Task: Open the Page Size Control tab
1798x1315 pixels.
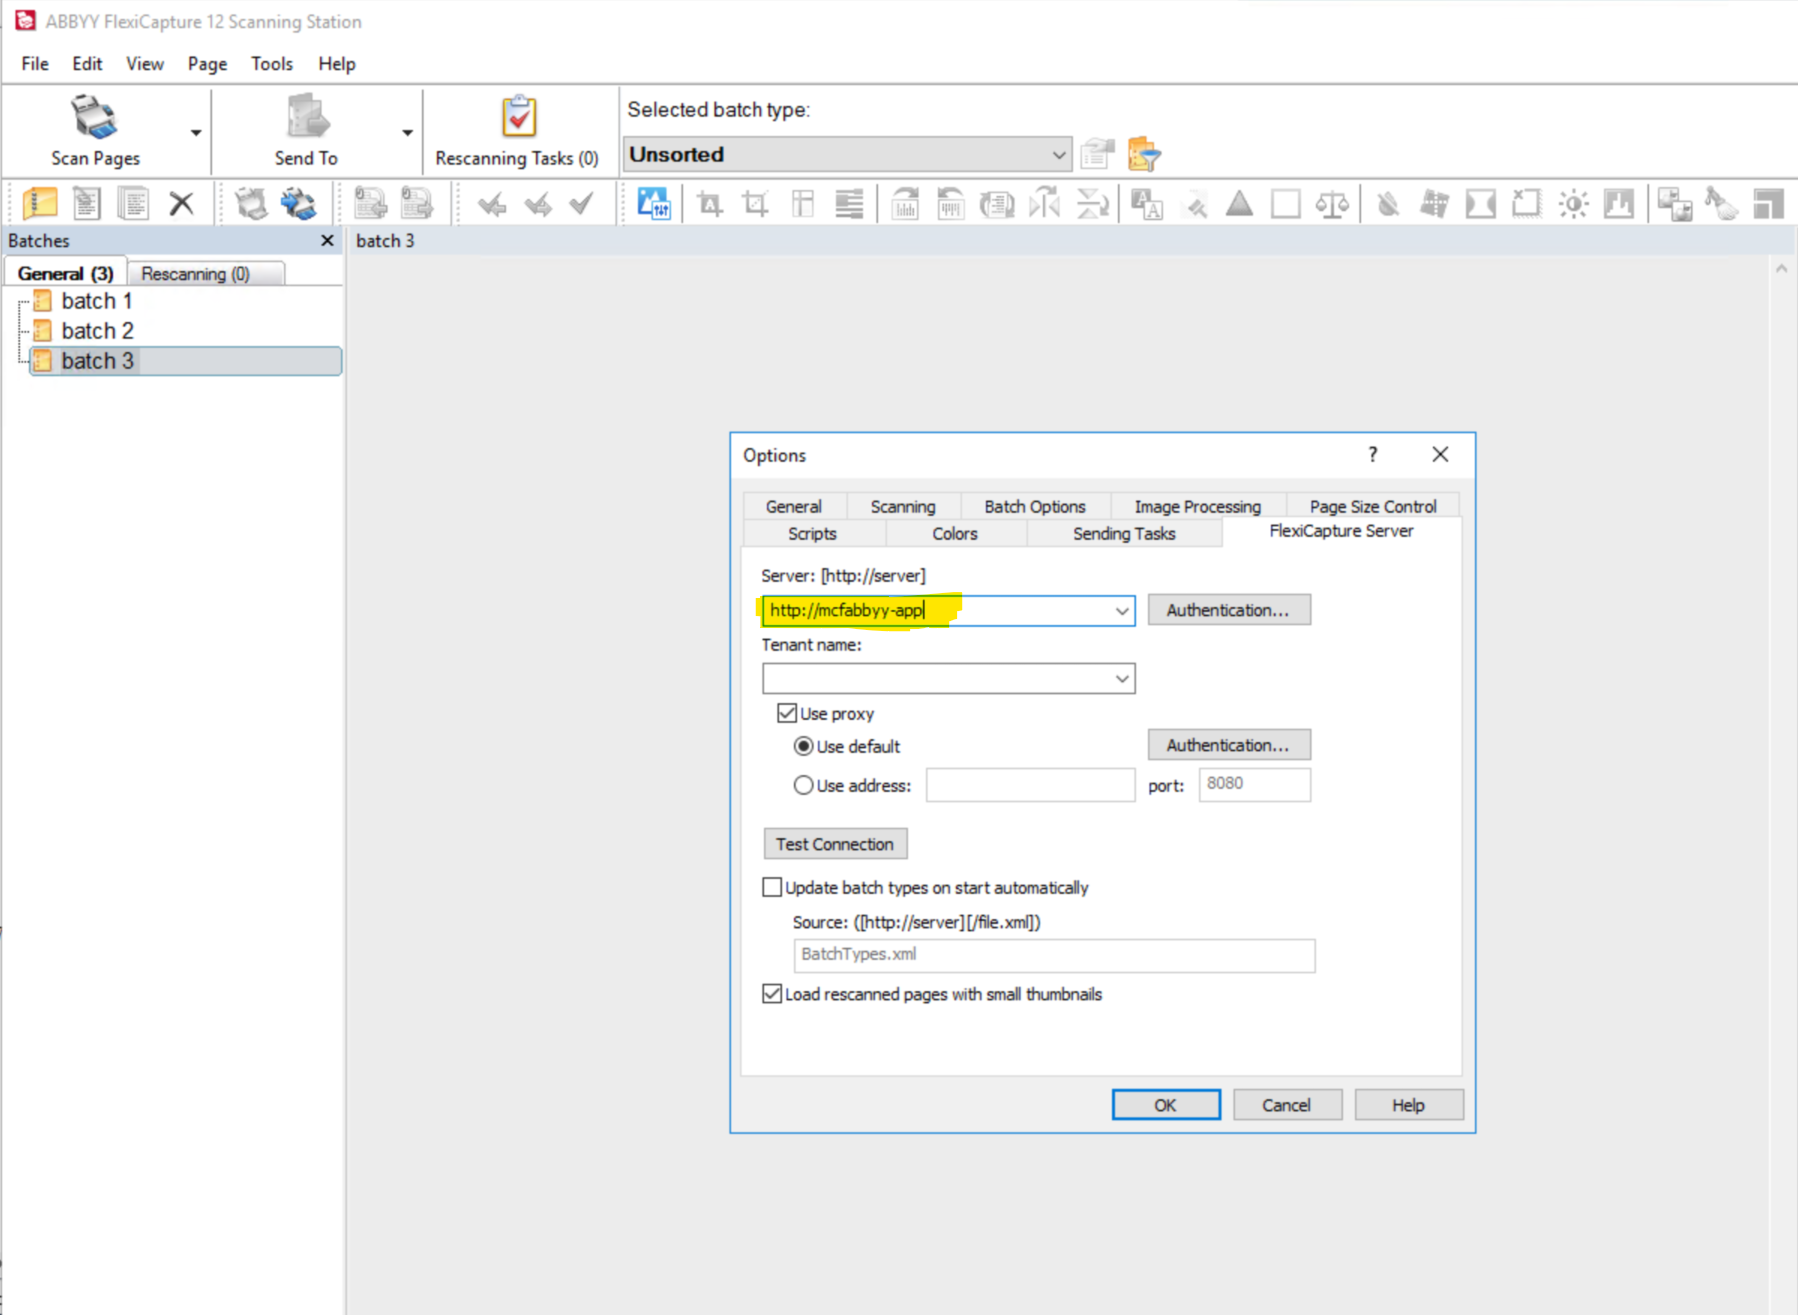Action: (x=1373, y=506)
